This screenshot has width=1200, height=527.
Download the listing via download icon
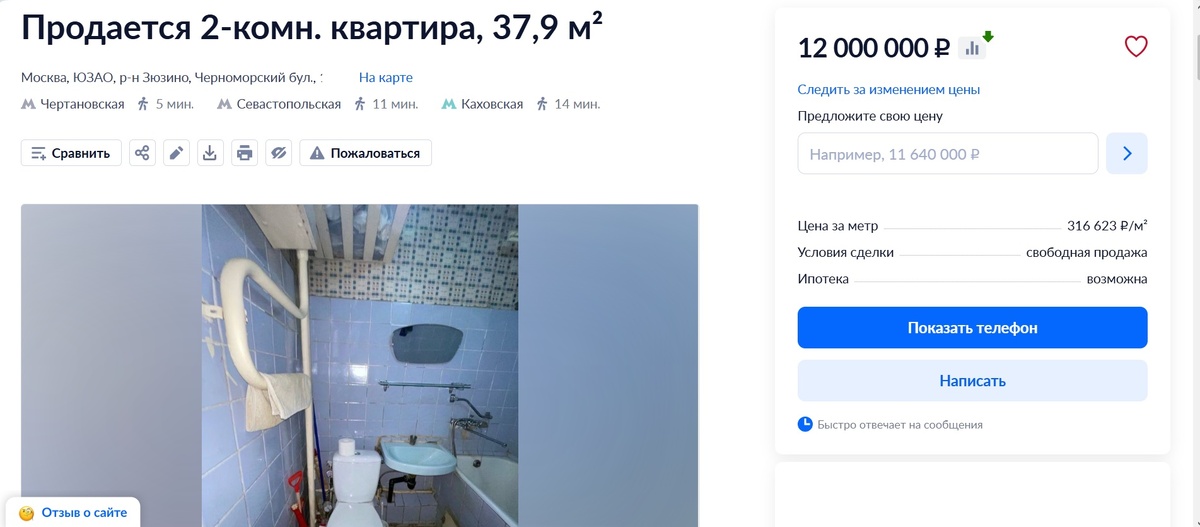click(x=210, y=153)
